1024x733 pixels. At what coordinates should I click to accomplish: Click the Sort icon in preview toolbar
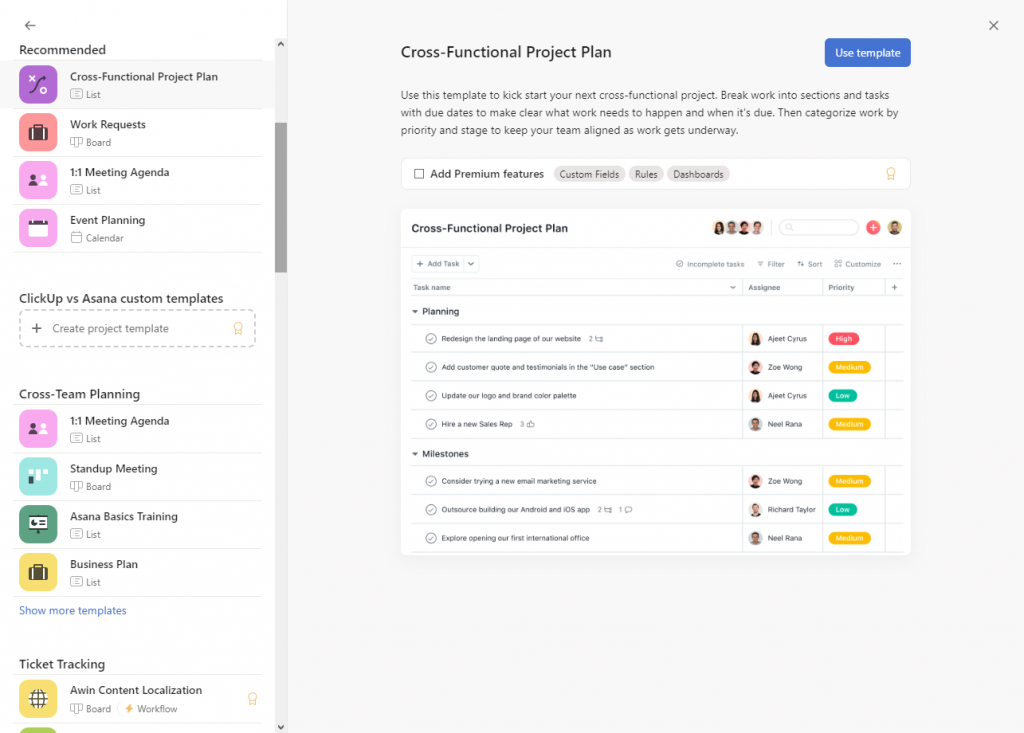coord(801,264)
